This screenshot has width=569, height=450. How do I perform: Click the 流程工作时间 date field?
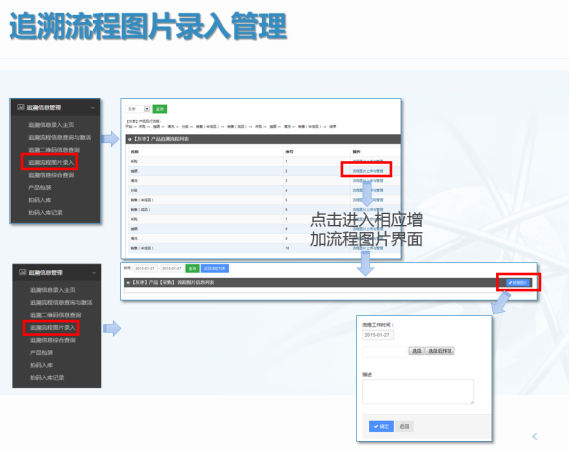point(377,335)
